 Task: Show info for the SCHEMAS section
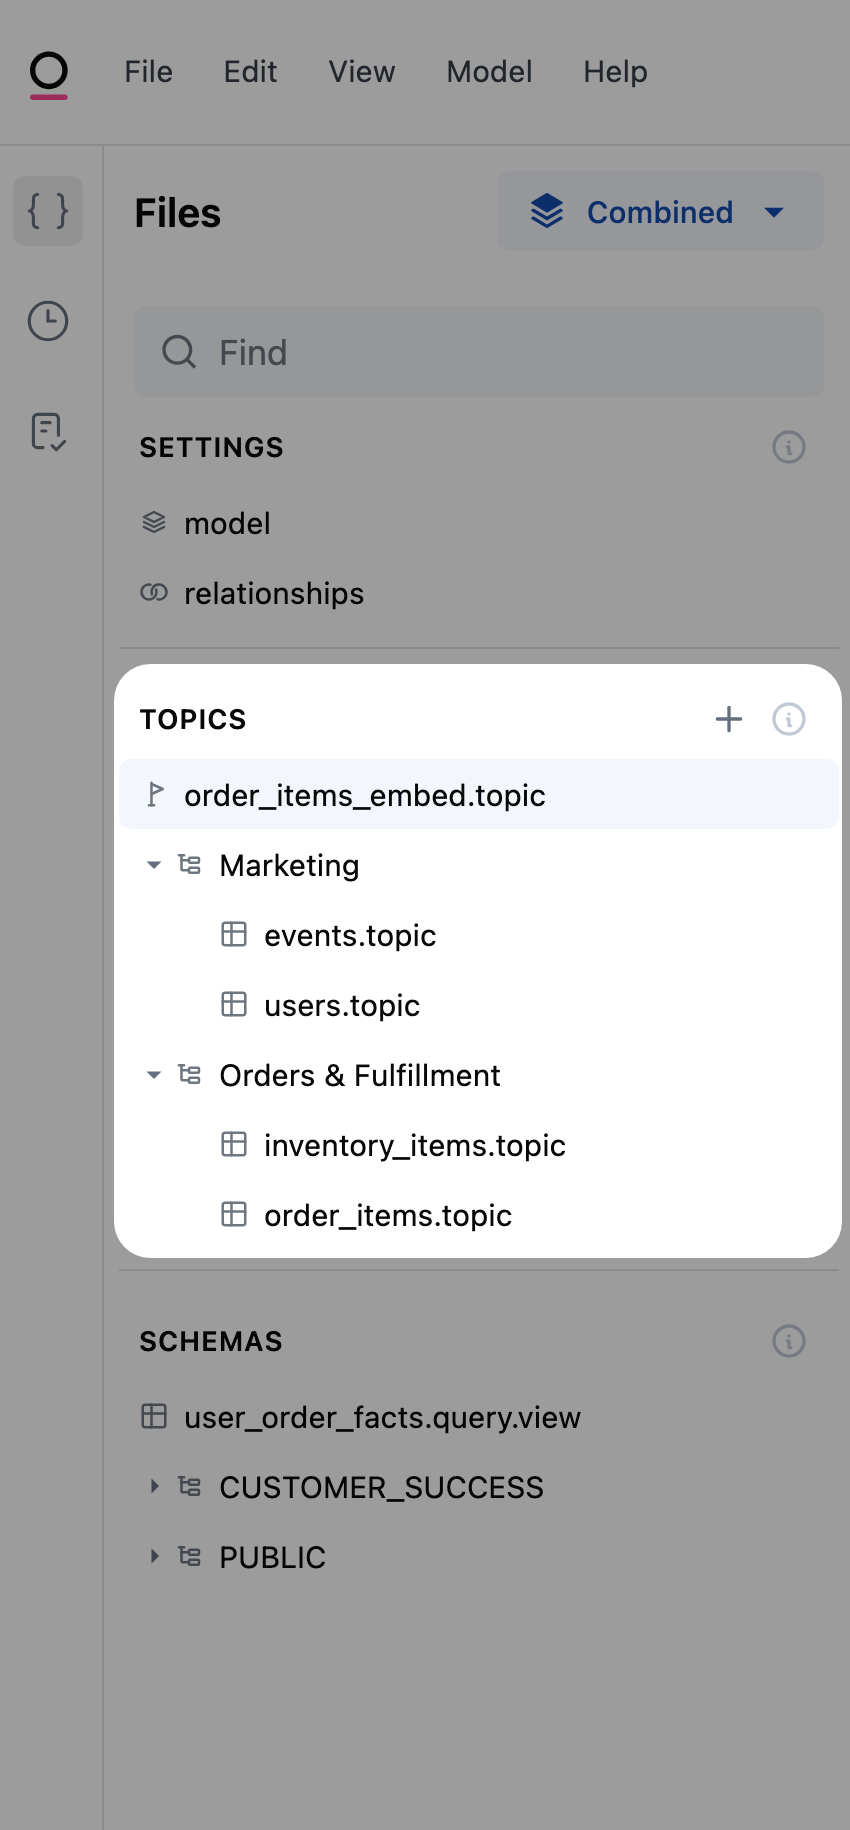[x=789, y=1341]
